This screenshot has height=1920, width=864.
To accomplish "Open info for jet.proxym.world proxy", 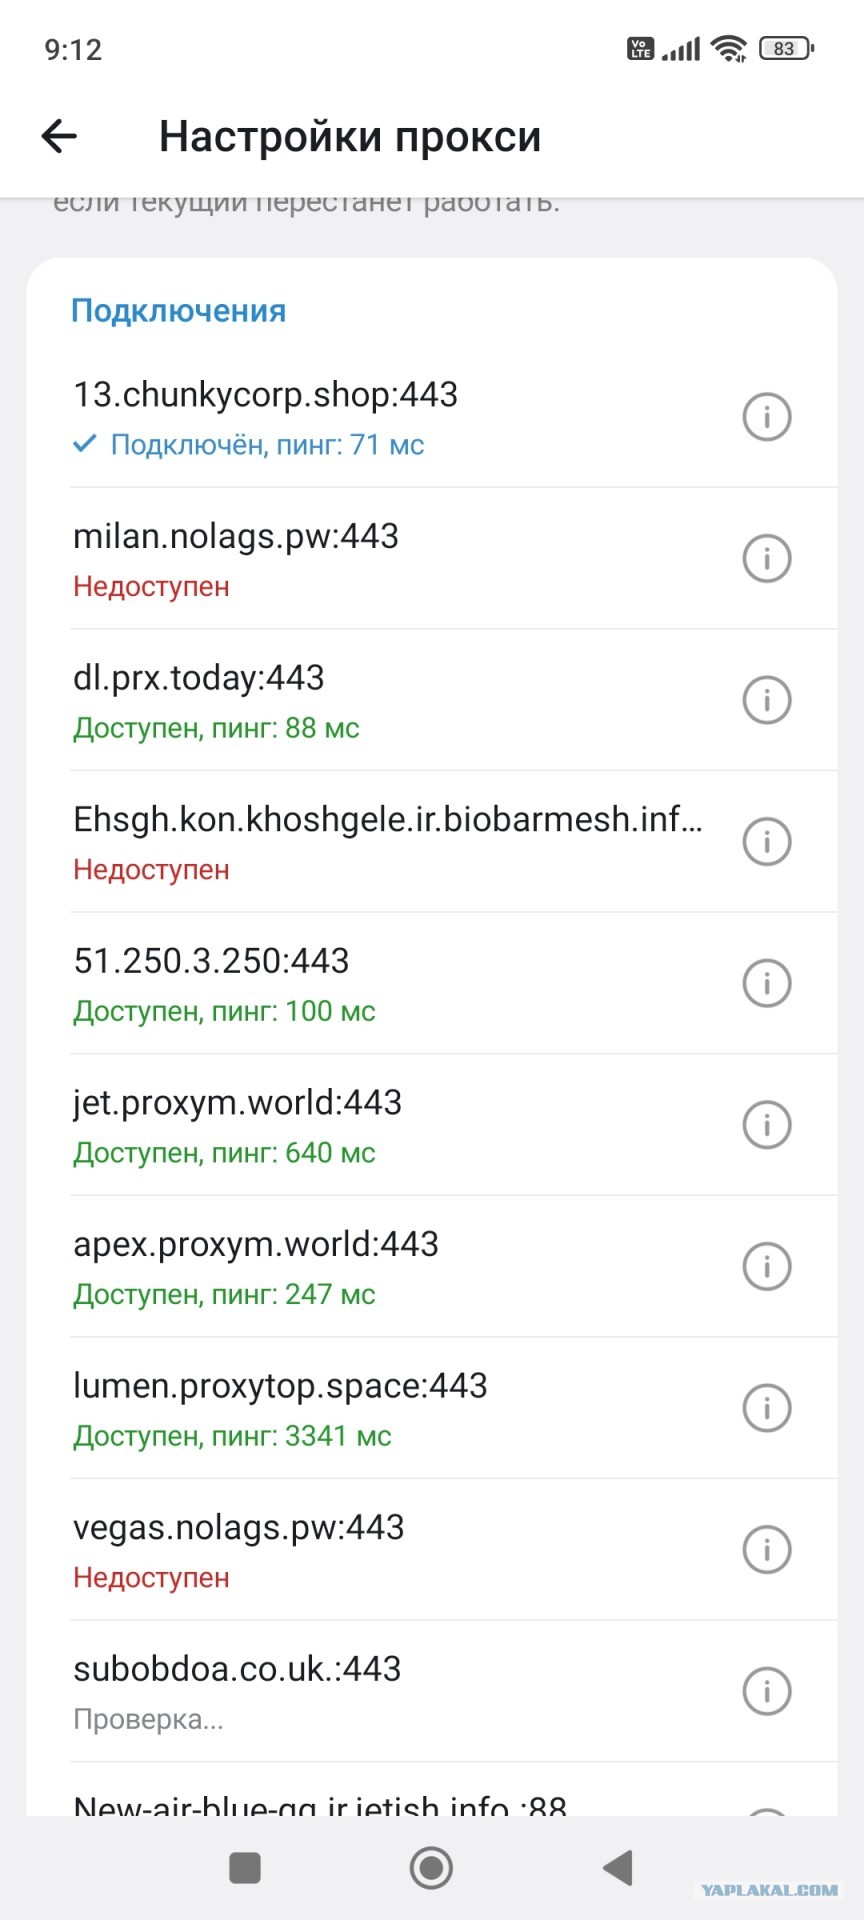I will click(x=767, y=1125).
